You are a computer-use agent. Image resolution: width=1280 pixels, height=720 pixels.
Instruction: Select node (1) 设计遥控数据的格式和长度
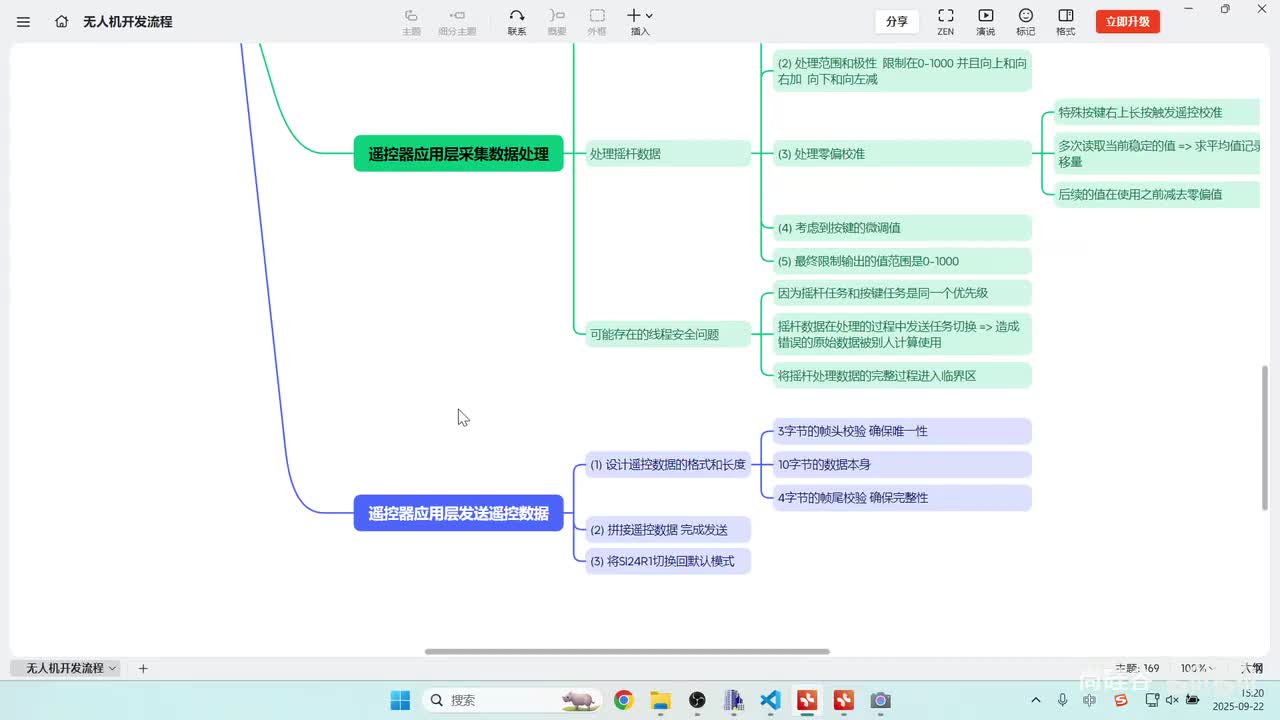point(668,464)
